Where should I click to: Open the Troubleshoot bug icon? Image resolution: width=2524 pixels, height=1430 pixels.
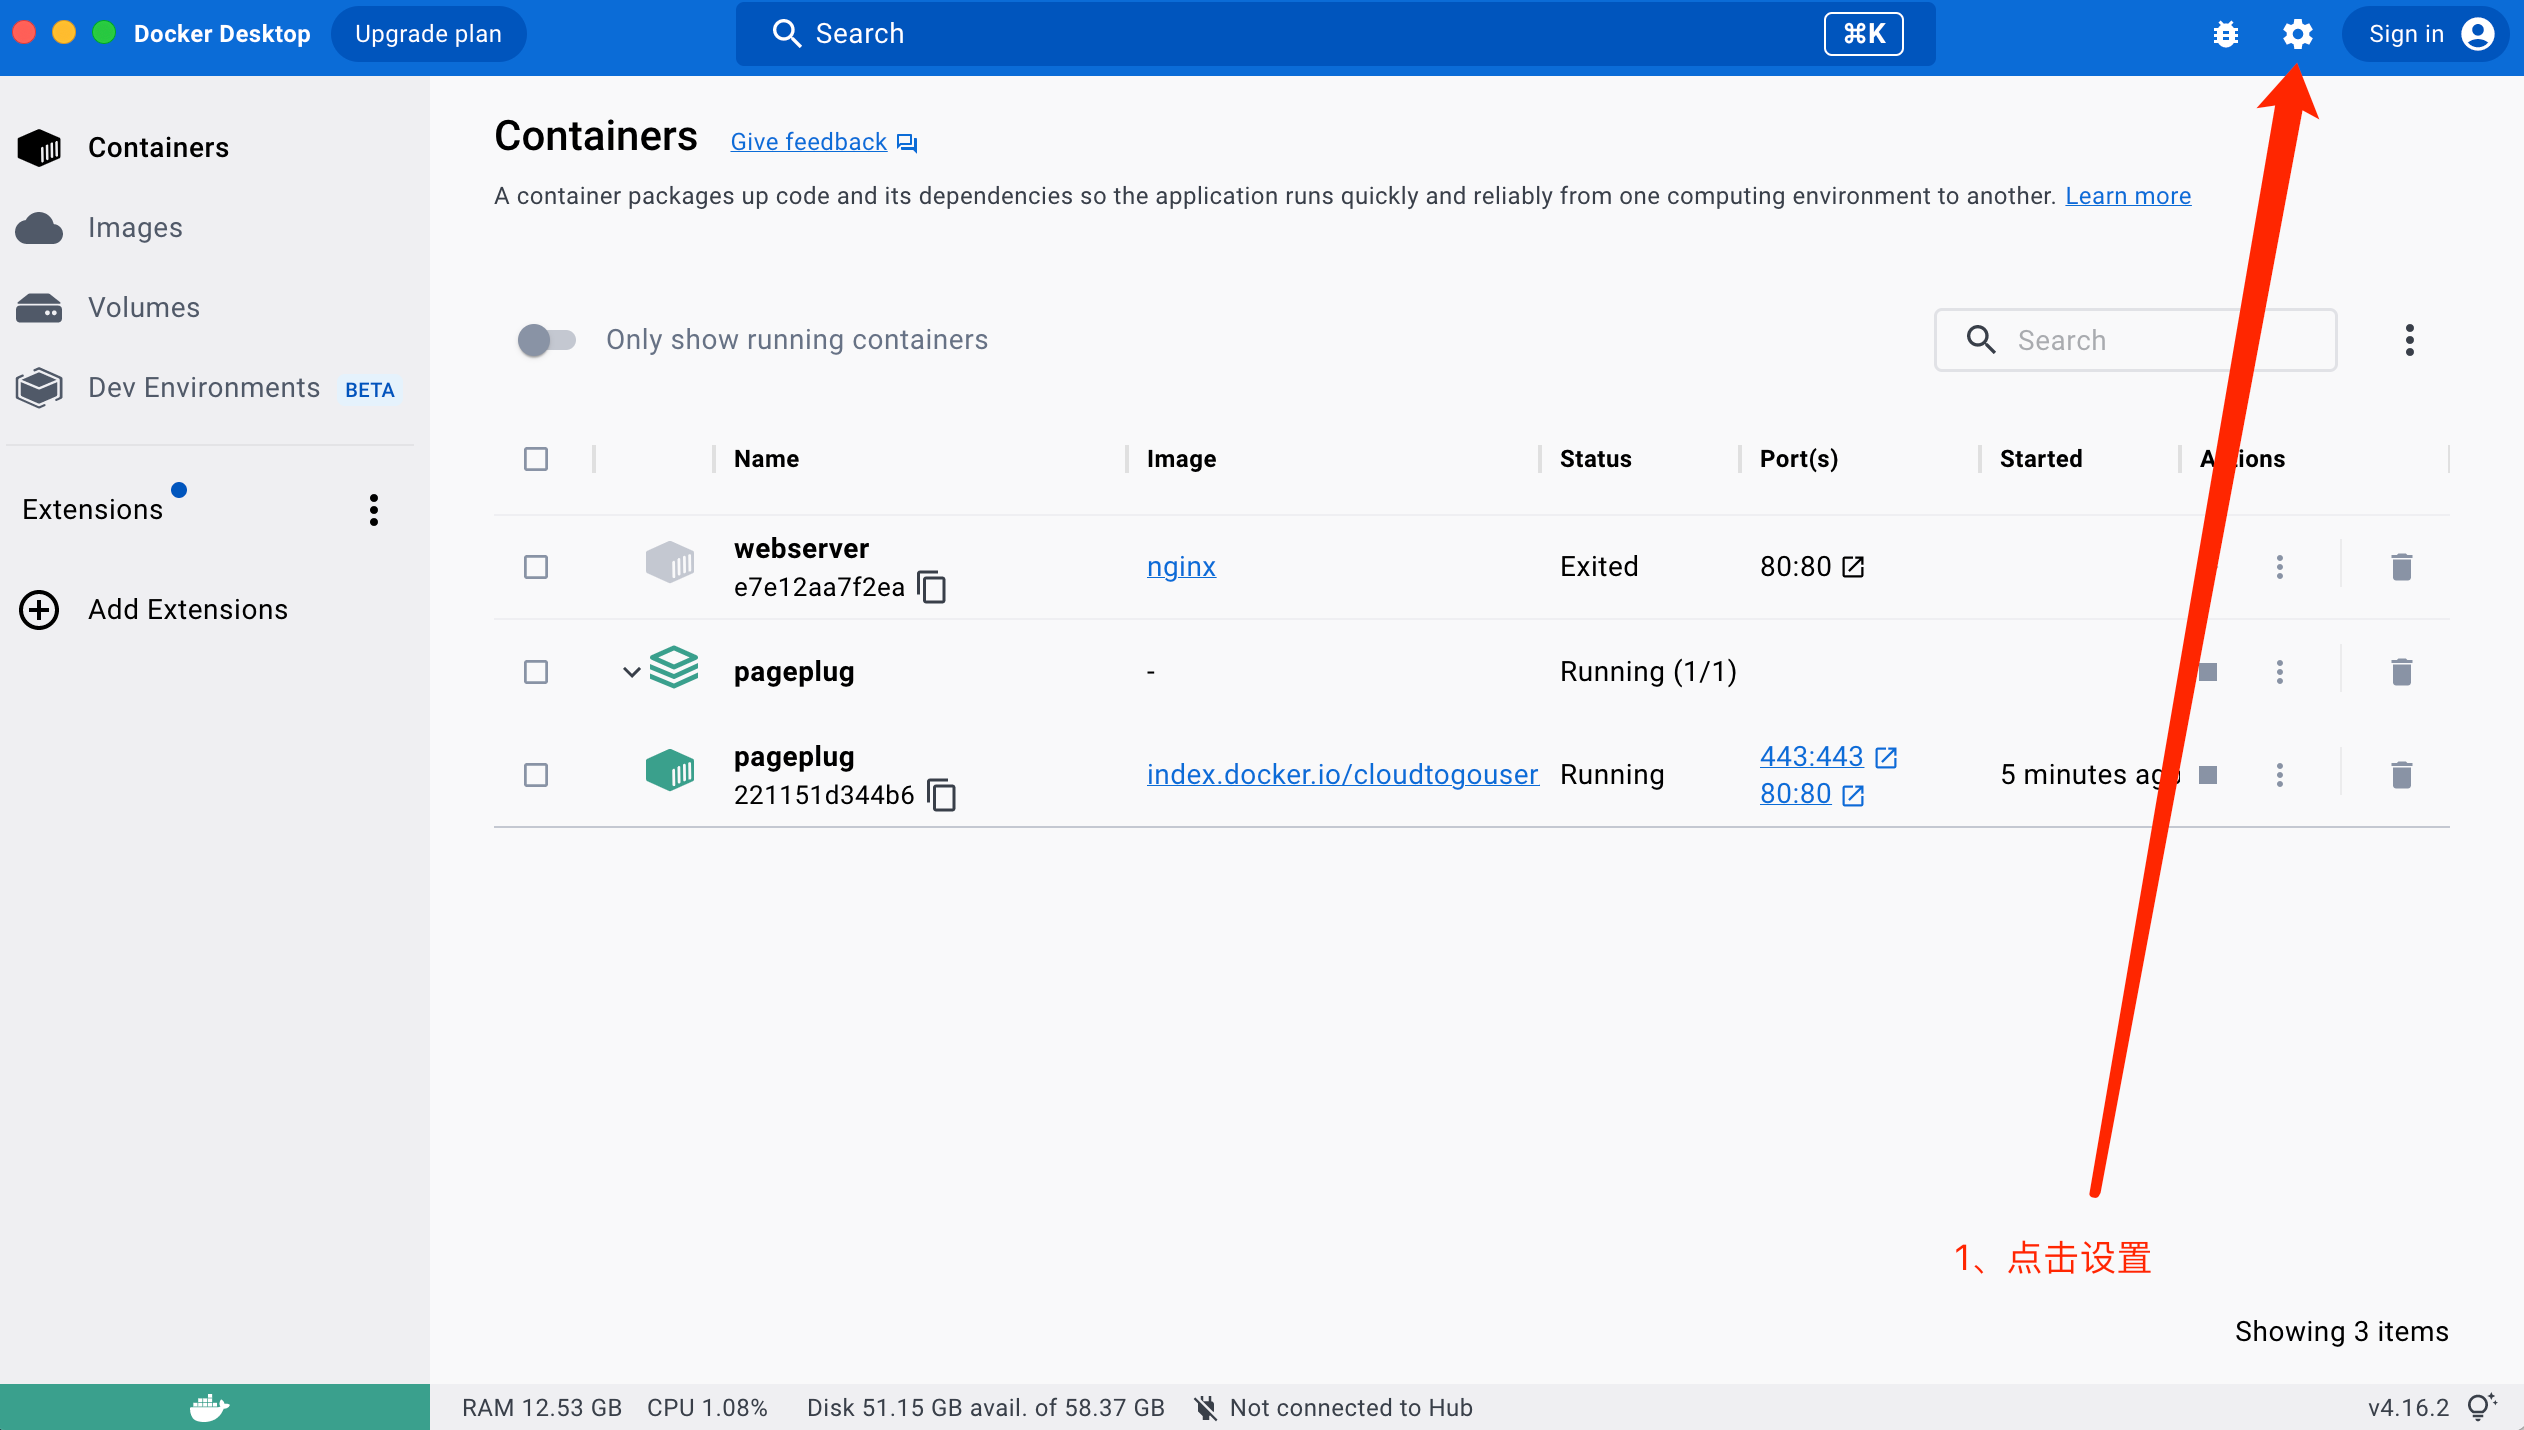(2226, 34)
